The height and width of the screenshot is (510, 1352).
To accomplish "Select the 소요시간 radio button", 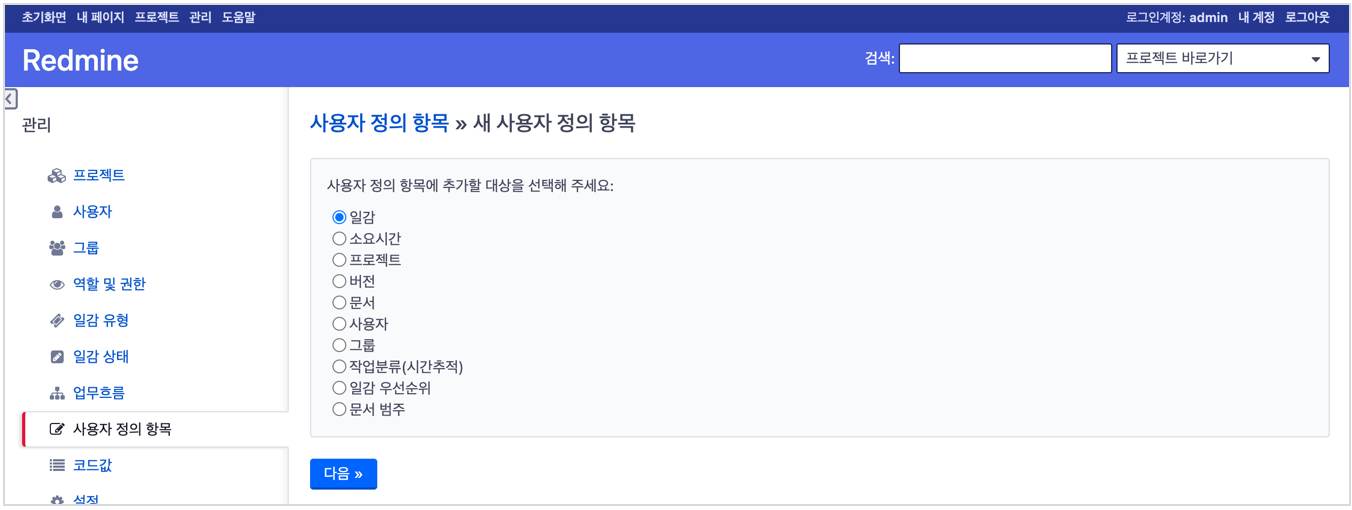I will [x=339, y=239].
